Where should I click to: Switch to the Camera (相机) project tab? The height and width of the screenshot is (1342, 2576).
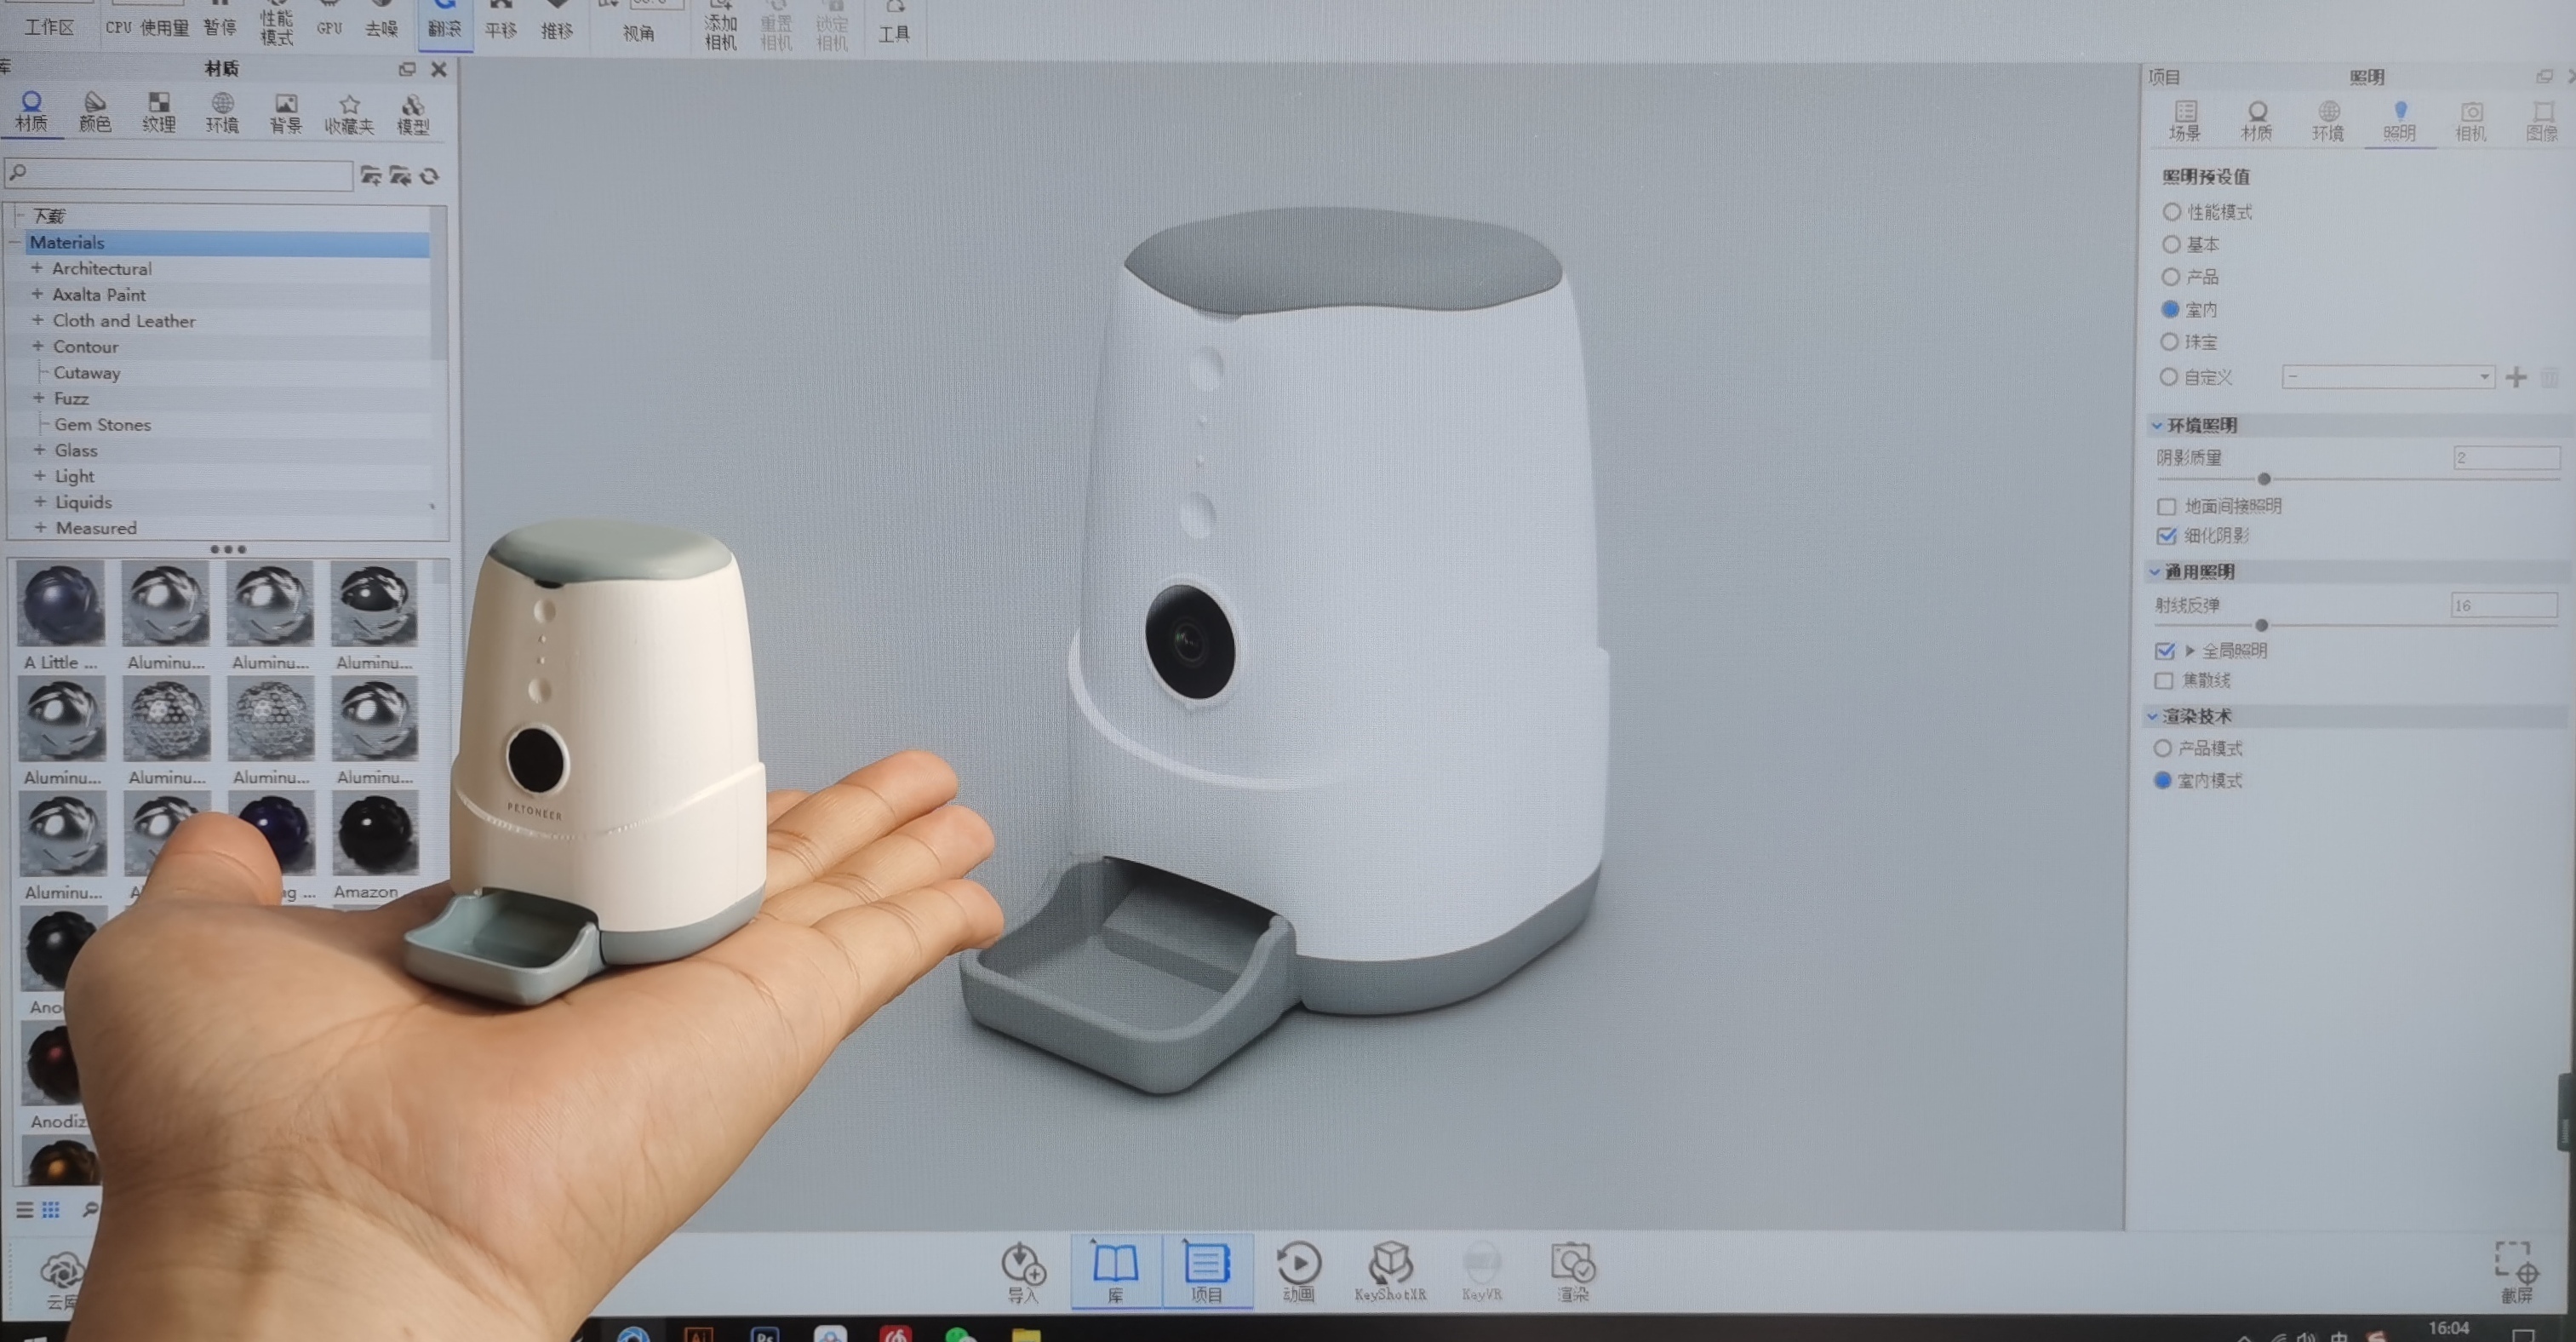point(2470,120)
